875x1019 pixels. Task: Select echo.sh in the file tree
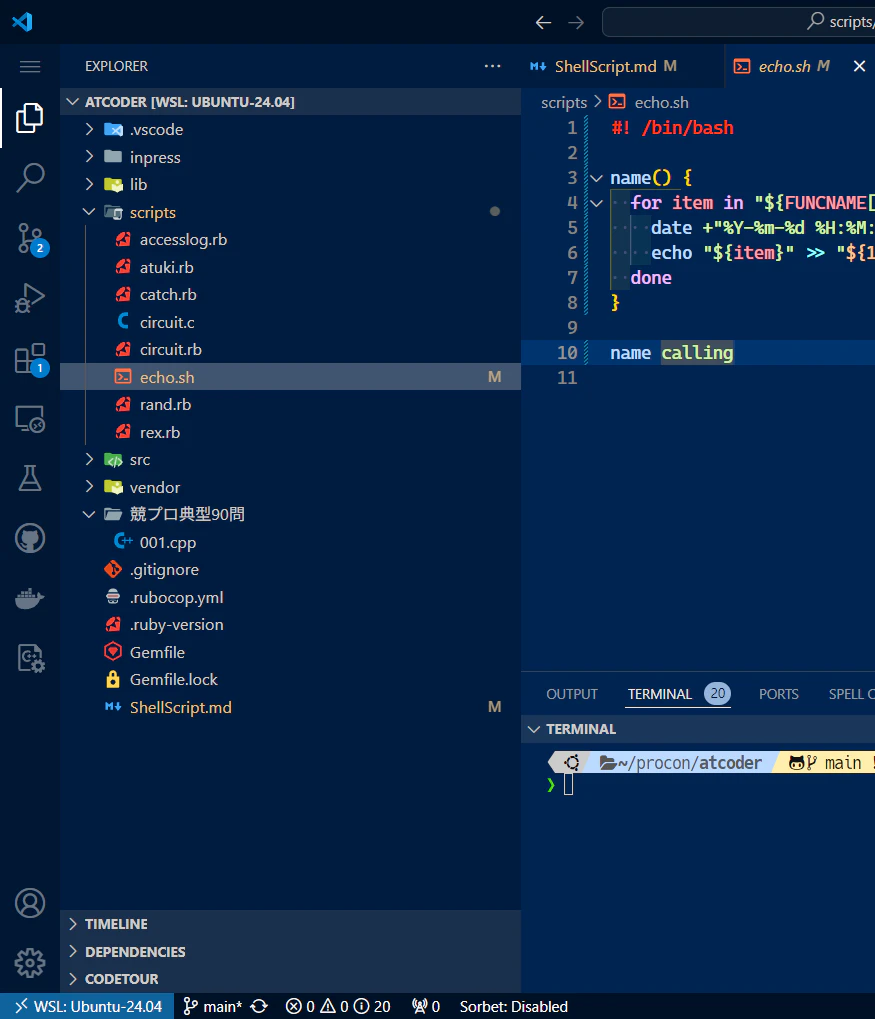(x=291, y=377)
